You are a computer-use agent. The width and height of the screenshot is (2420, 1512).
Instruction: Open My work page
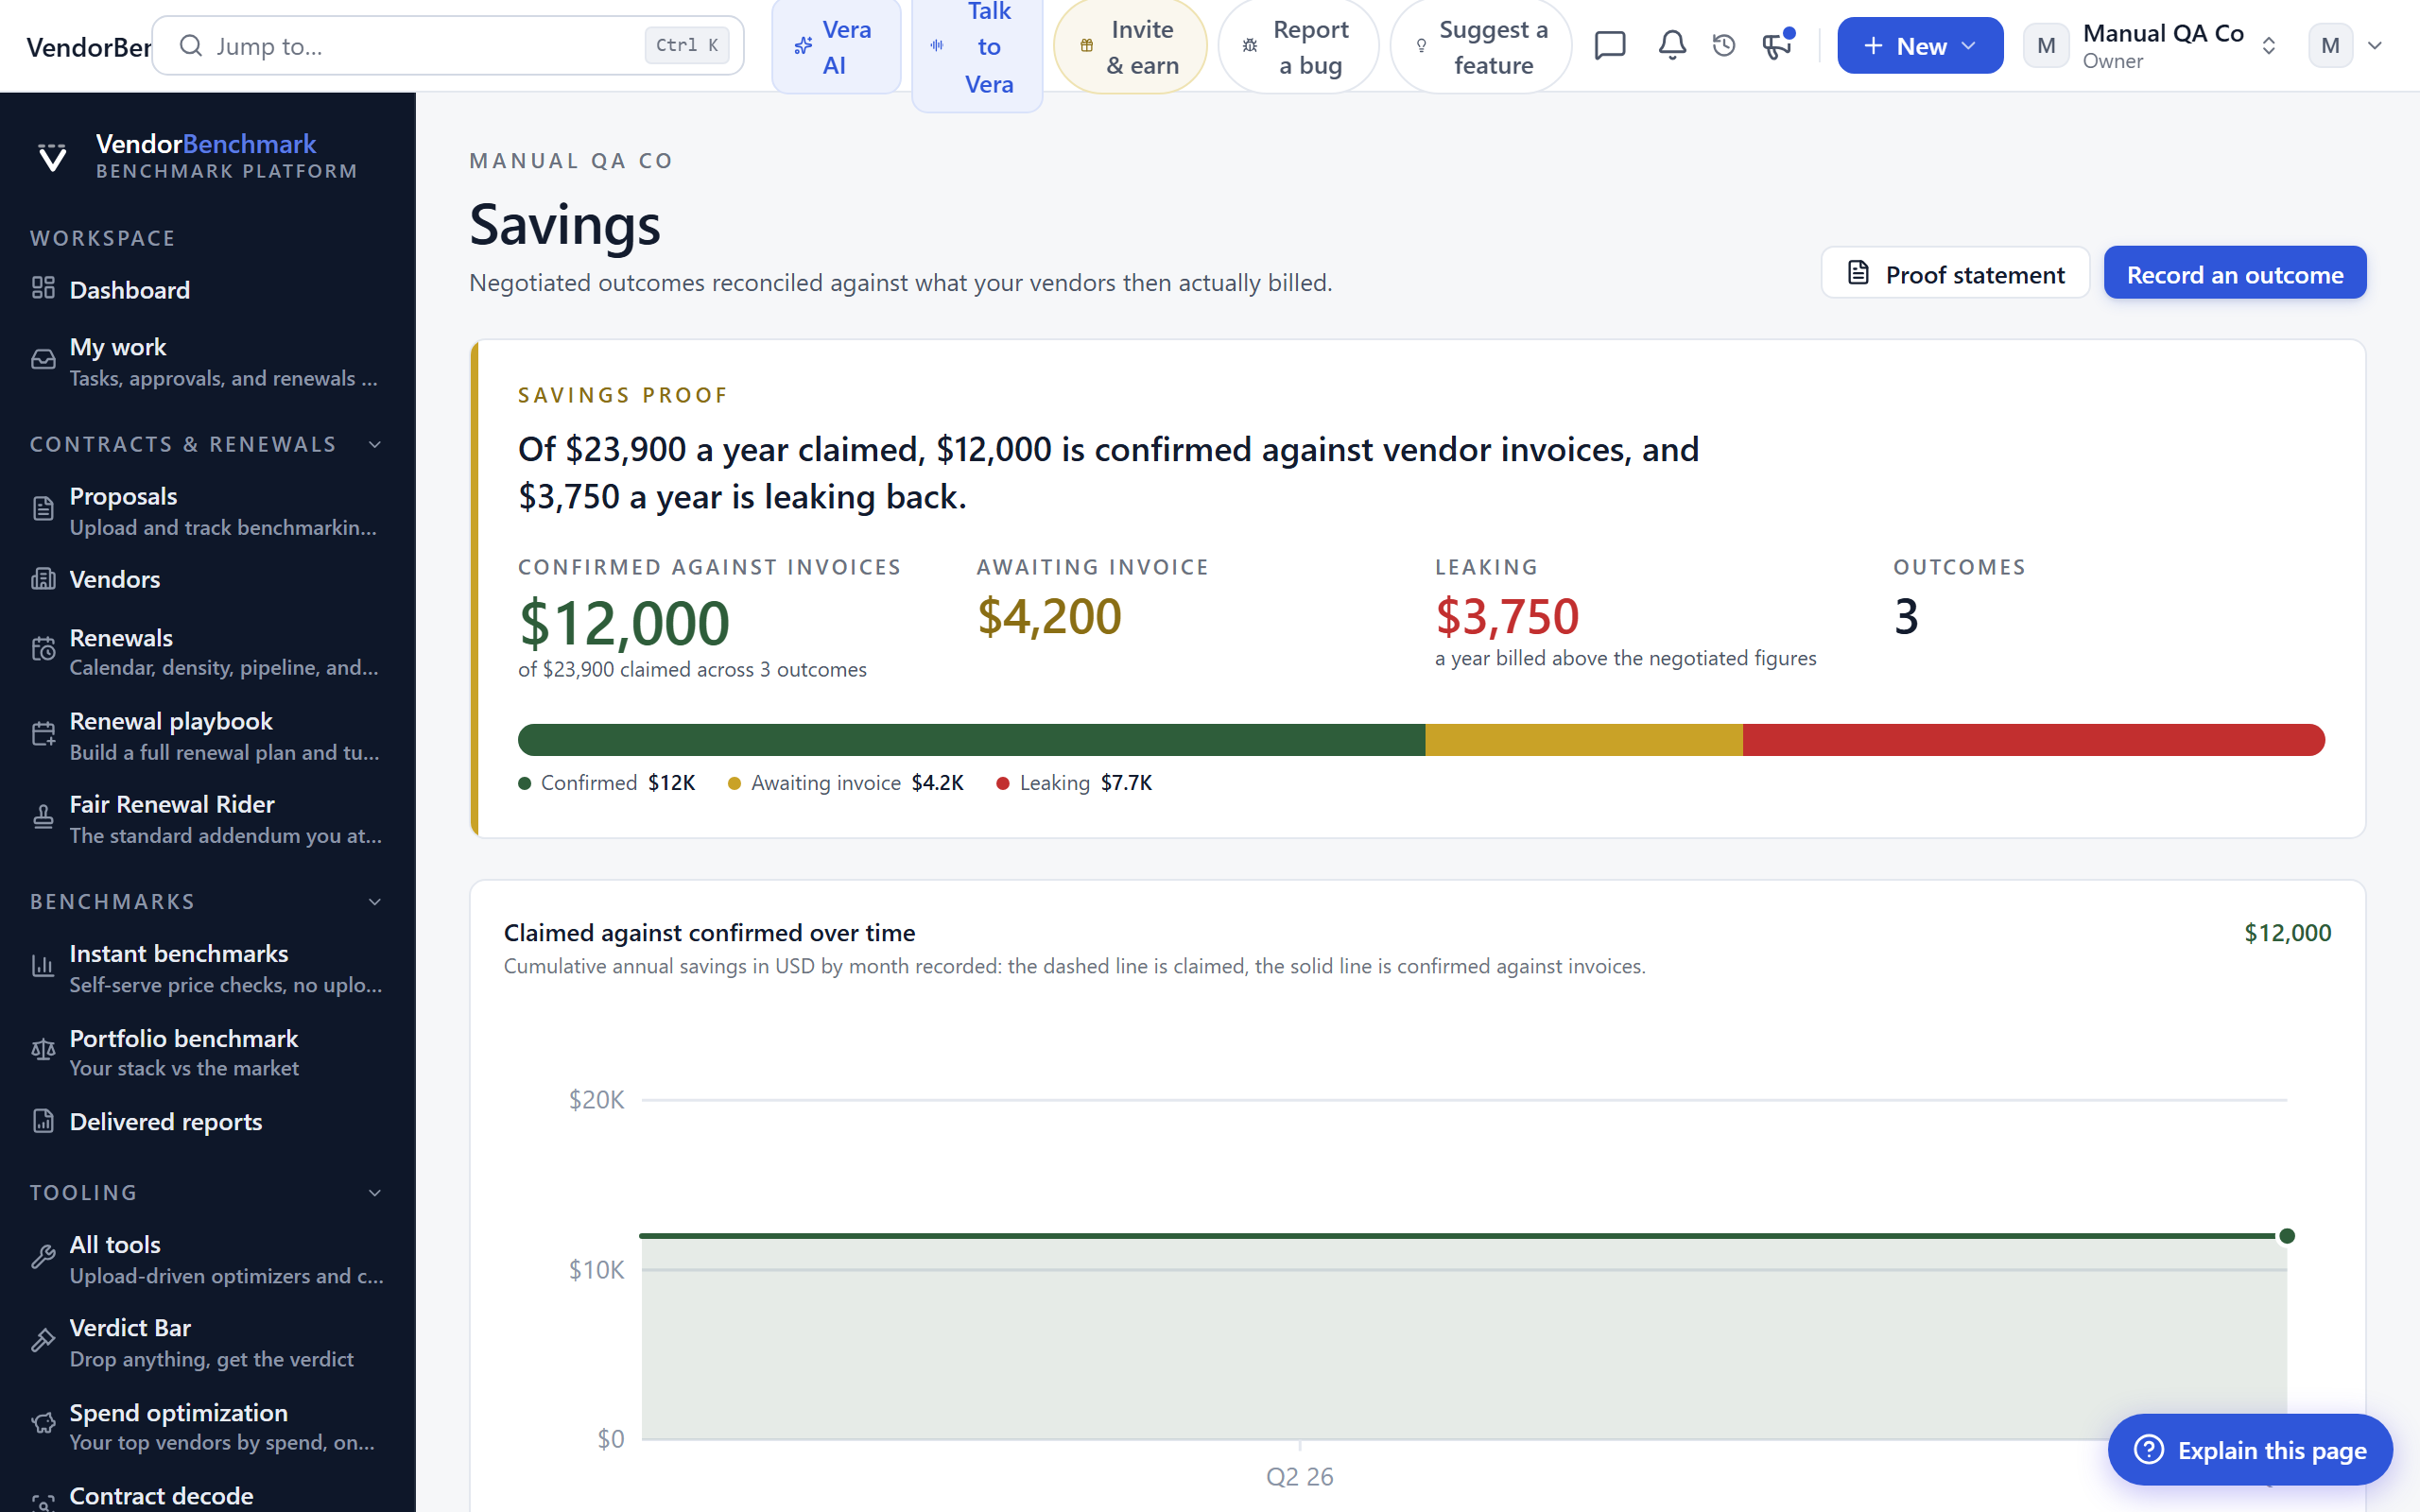tap(207, 361)
